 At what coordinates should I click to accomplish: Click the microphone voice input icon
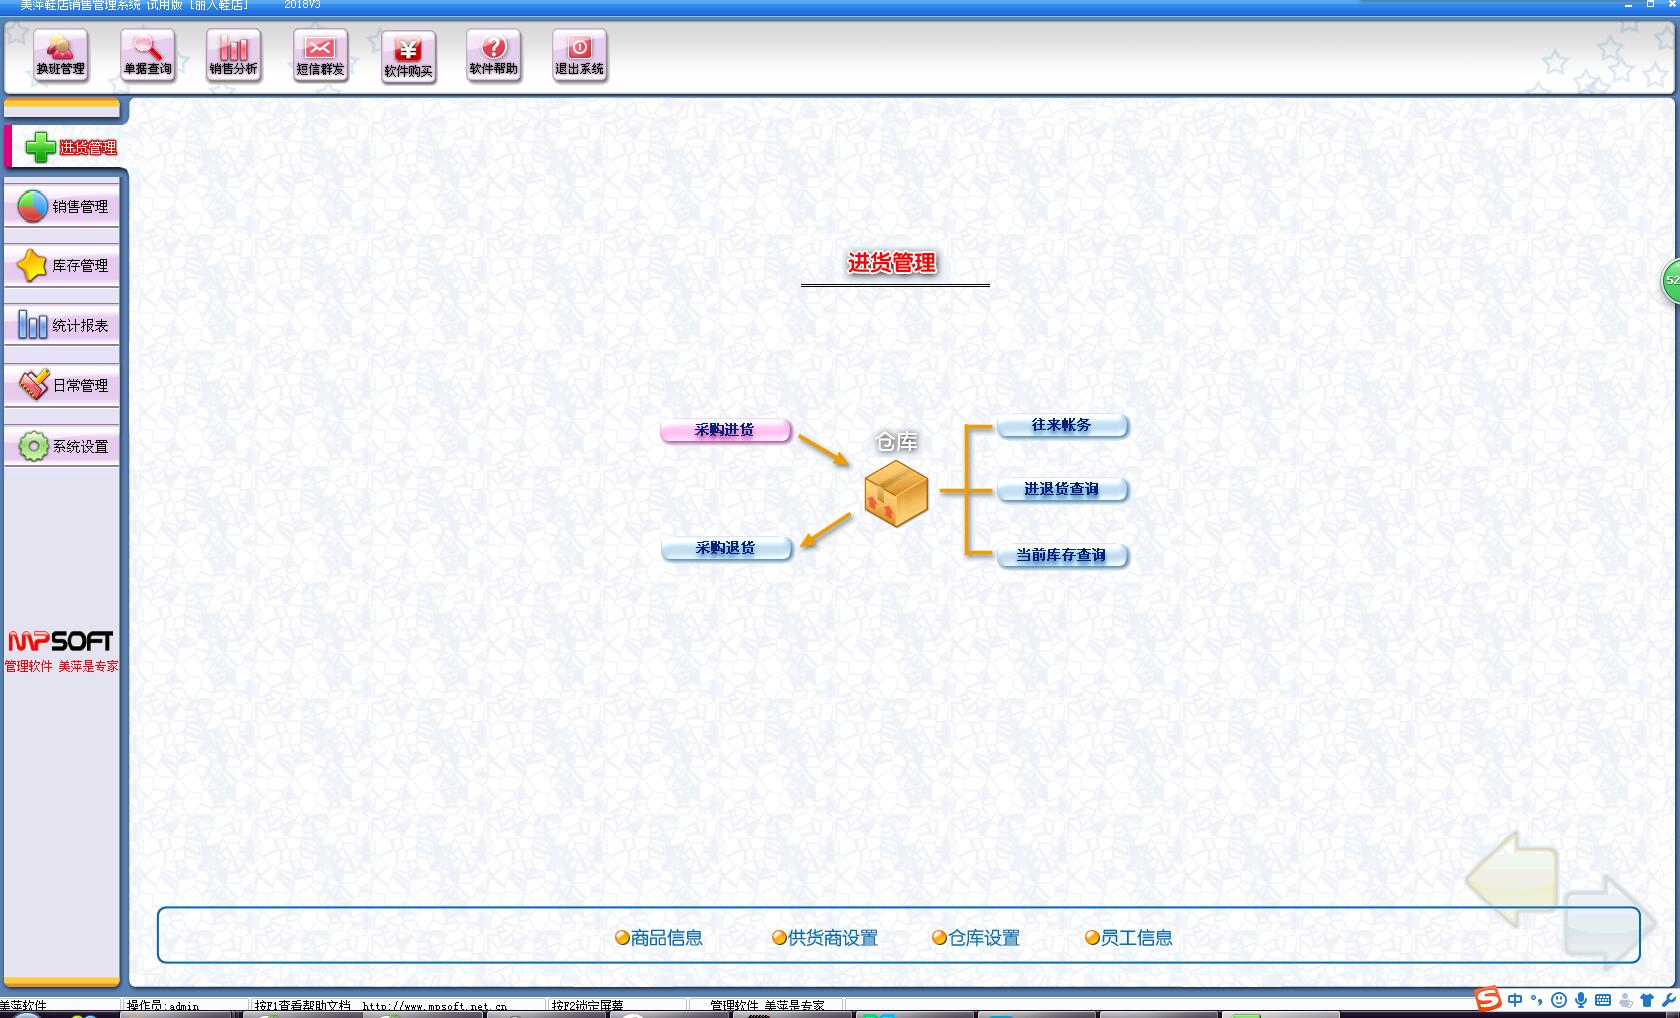[1581, 1000]
